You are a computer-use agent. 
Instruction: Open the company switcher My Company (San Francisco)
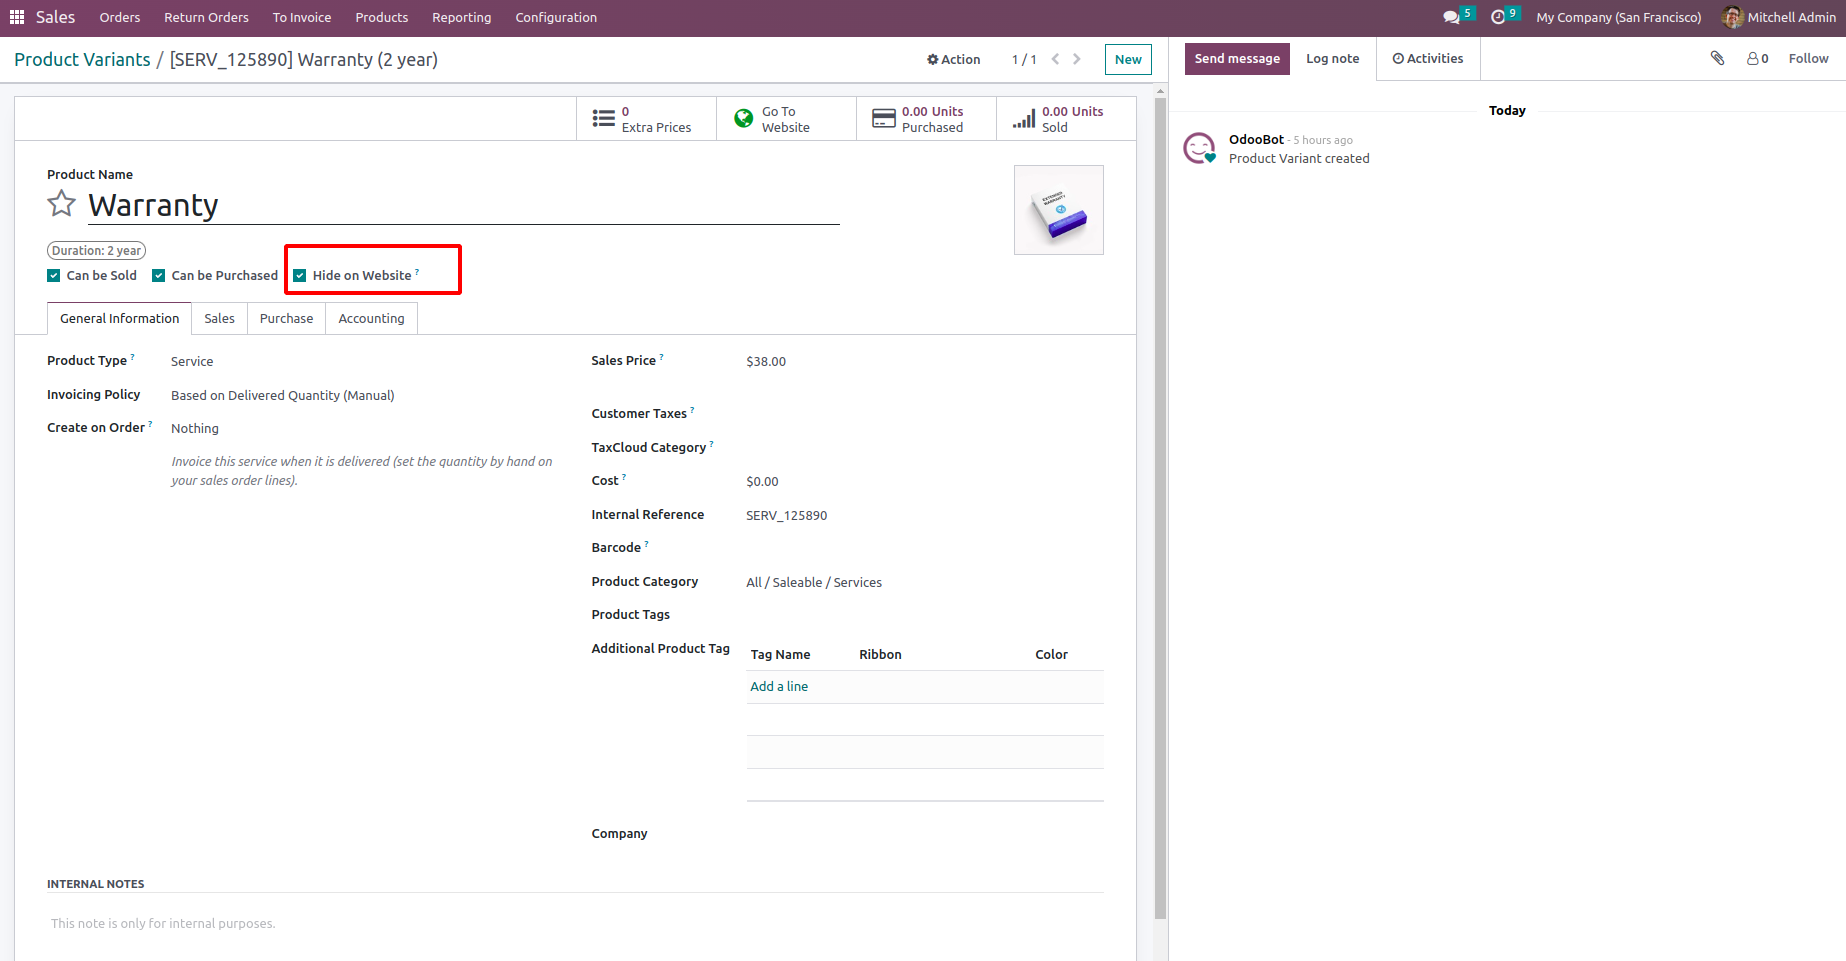(x=1618, y=17)
